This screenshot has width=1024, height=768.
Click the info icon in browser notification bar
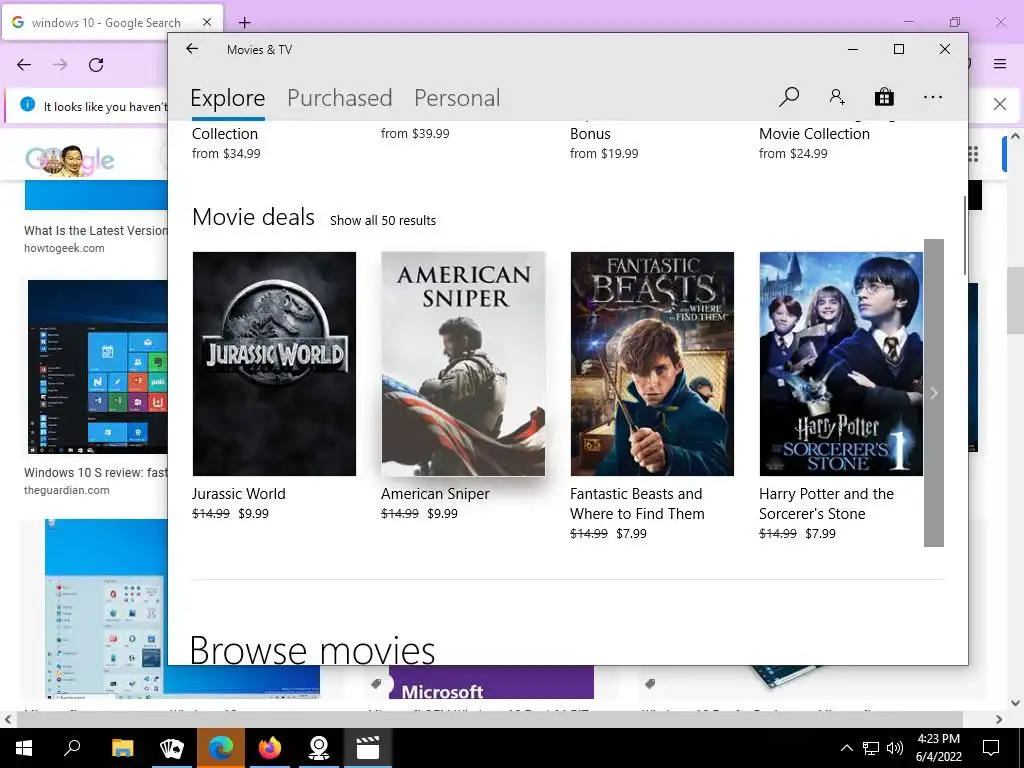(x=27, y=104)
